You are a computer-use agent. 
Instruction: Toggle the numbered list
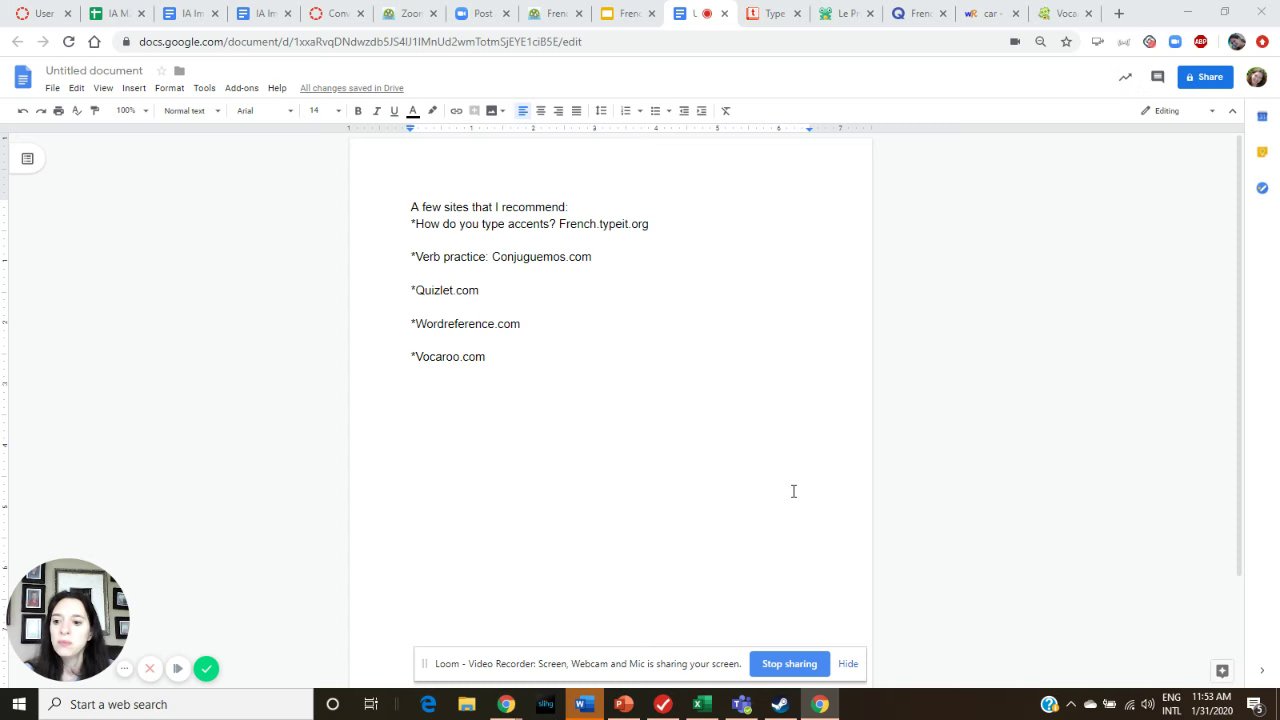[x=625, y=111]
